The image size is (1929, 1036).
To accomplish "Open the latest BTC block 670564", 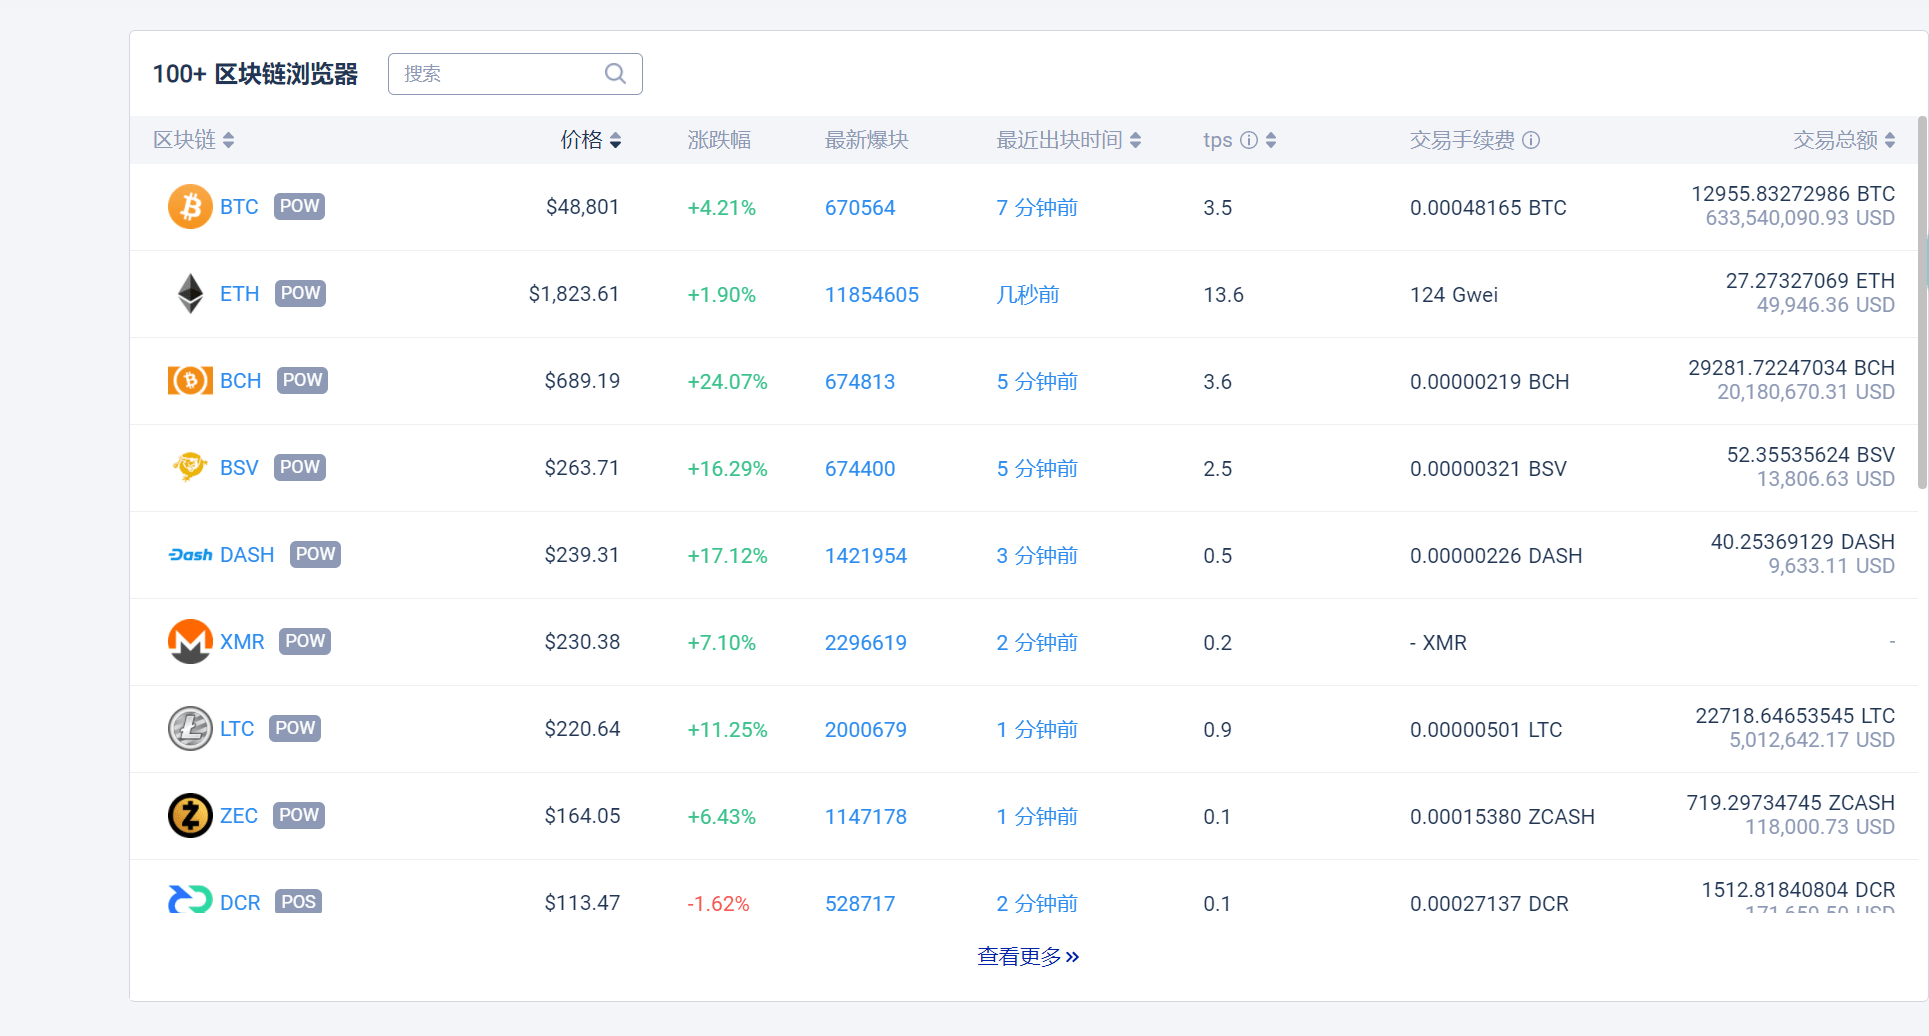I will coord(859,208).
